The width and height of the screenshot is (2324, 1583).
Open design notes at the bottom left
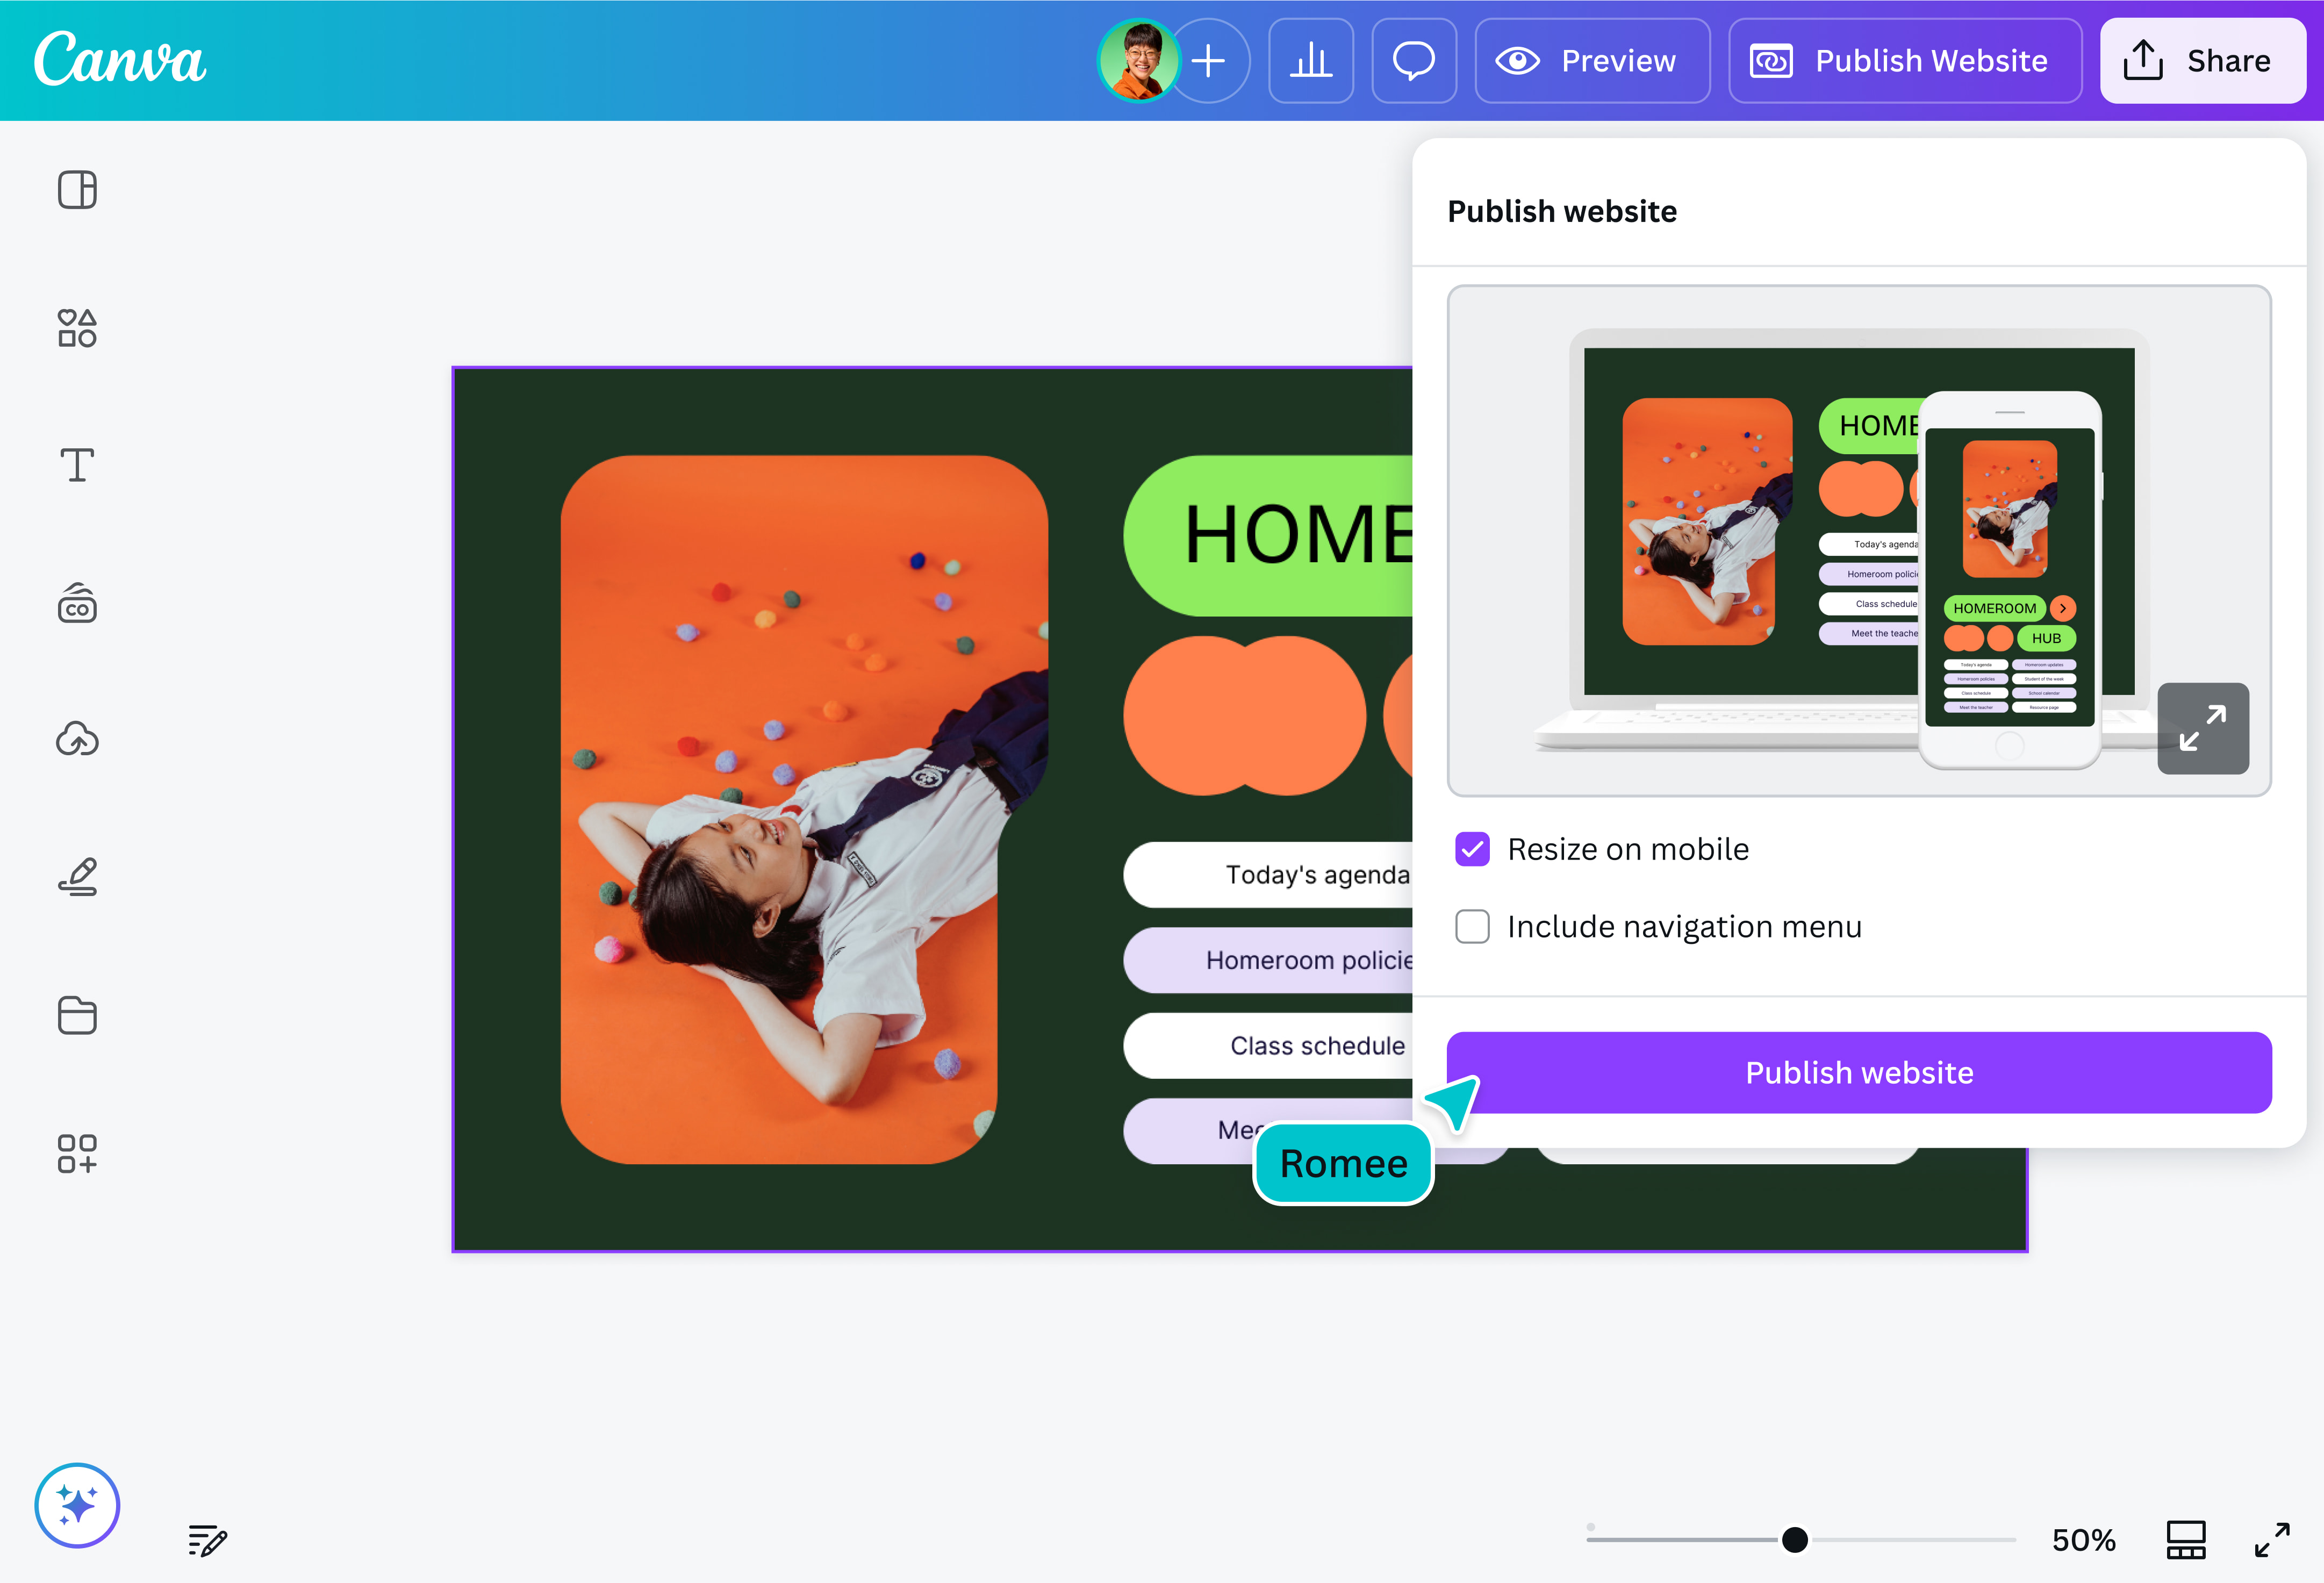[206, 1541]
